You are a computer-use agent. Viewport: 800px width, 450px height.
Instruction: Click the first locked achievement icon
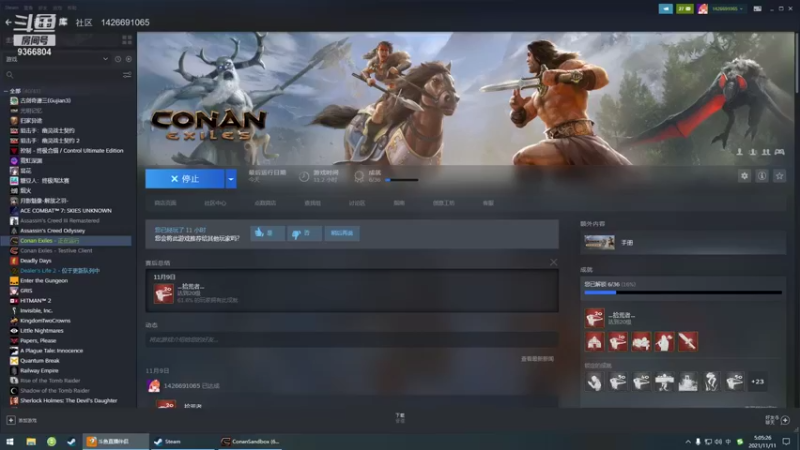pyautogui.click(x=594, y=382)
